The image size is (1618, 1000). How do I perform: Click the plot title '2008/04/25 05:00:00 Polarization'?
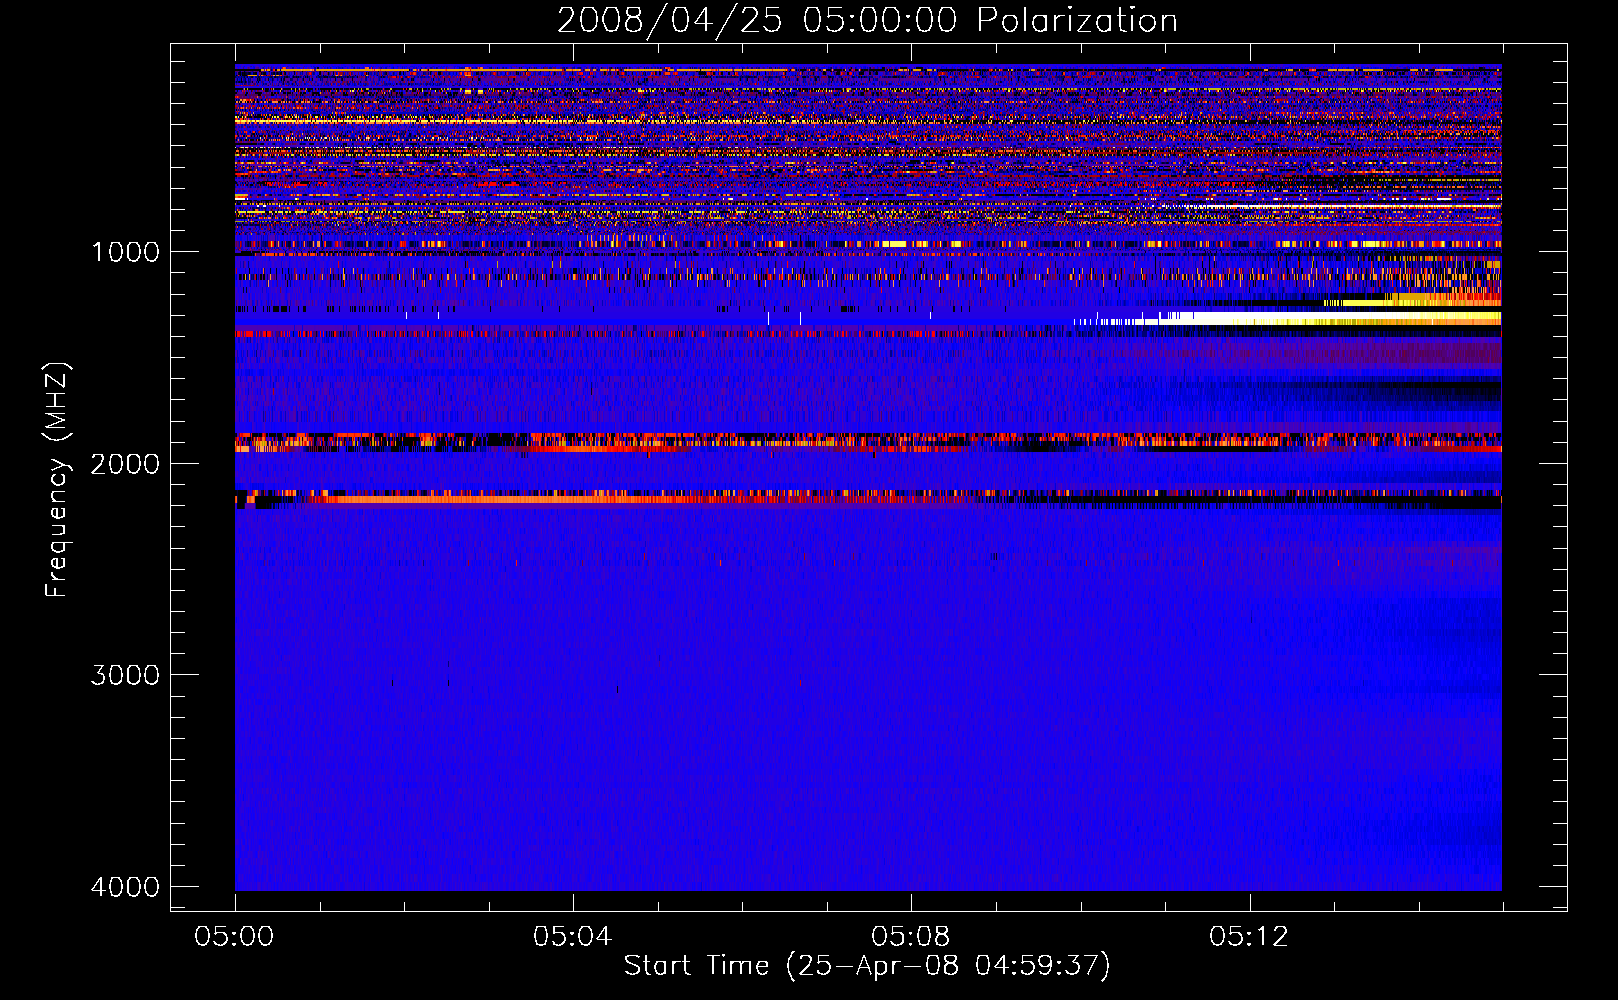click(867, 20)
